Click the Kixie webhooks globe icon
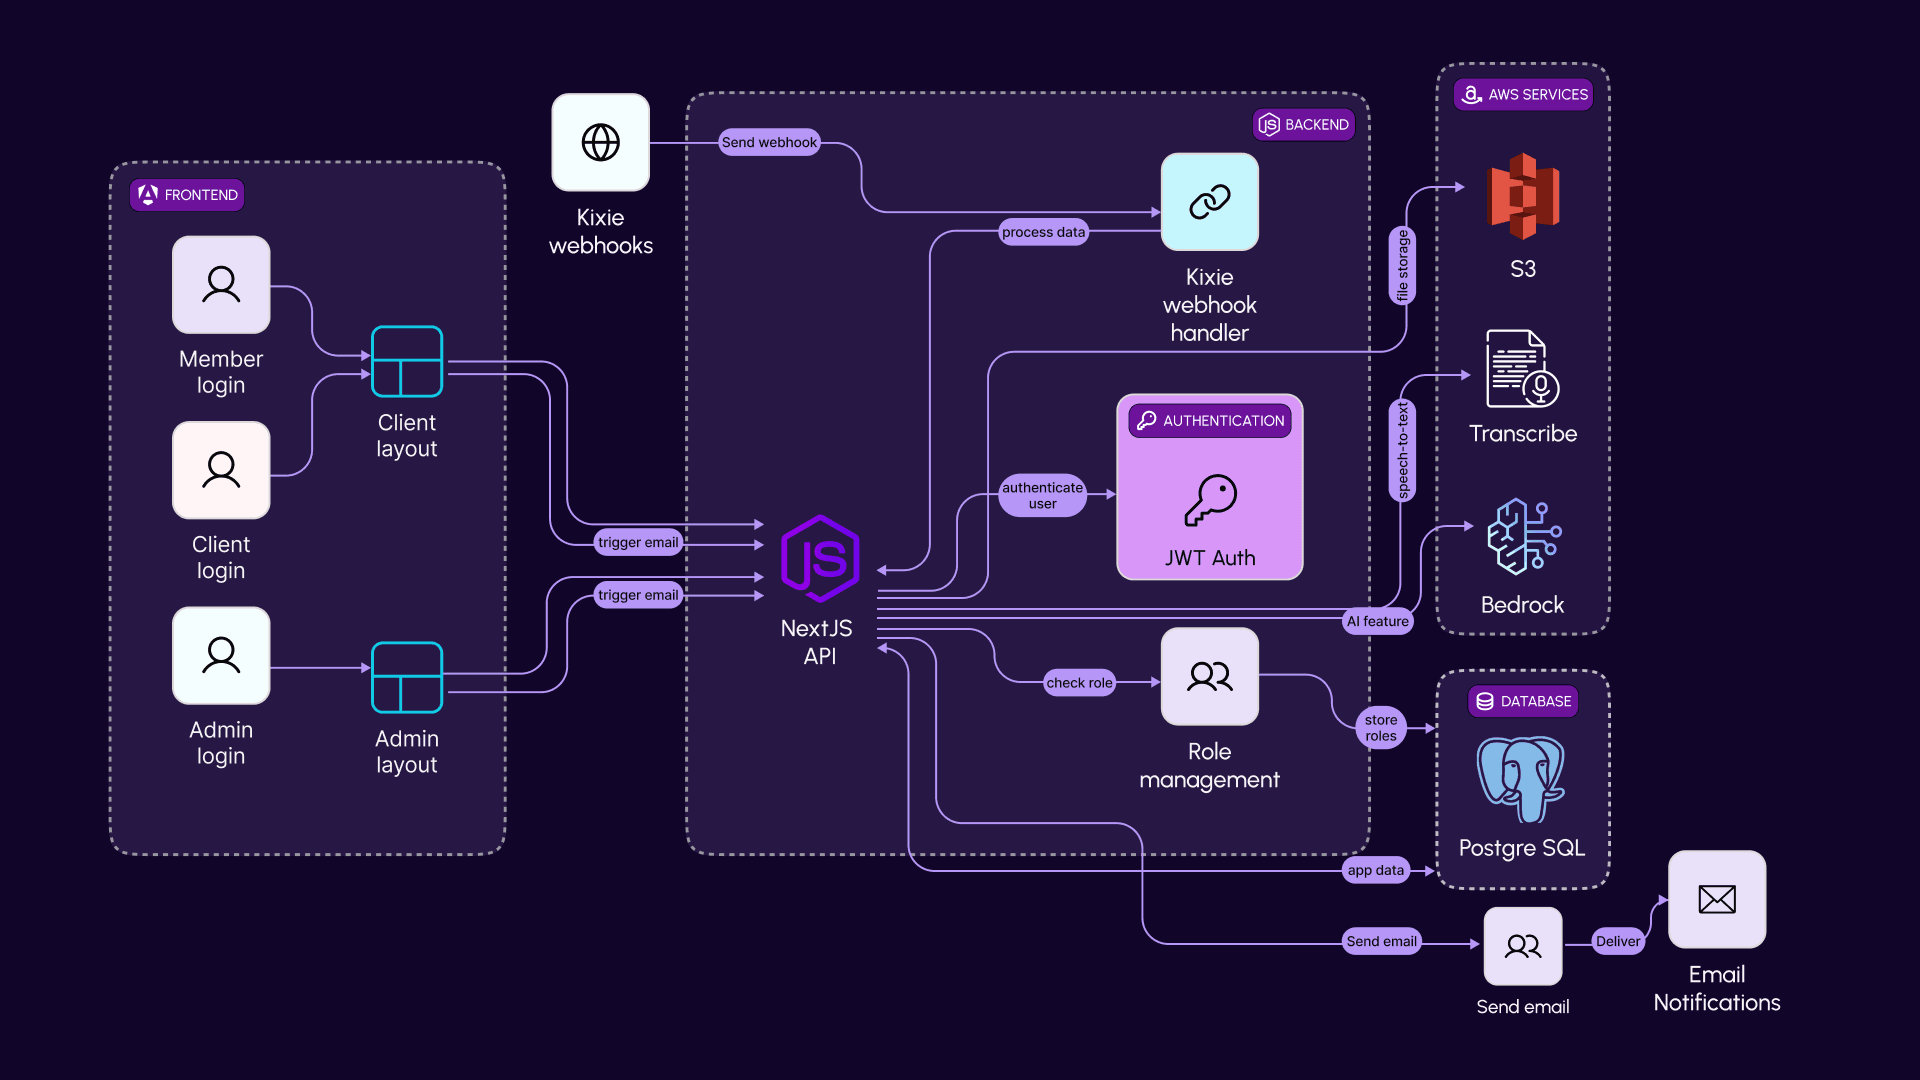This screenshot has width=1920, height=1080. pos(600,142)
